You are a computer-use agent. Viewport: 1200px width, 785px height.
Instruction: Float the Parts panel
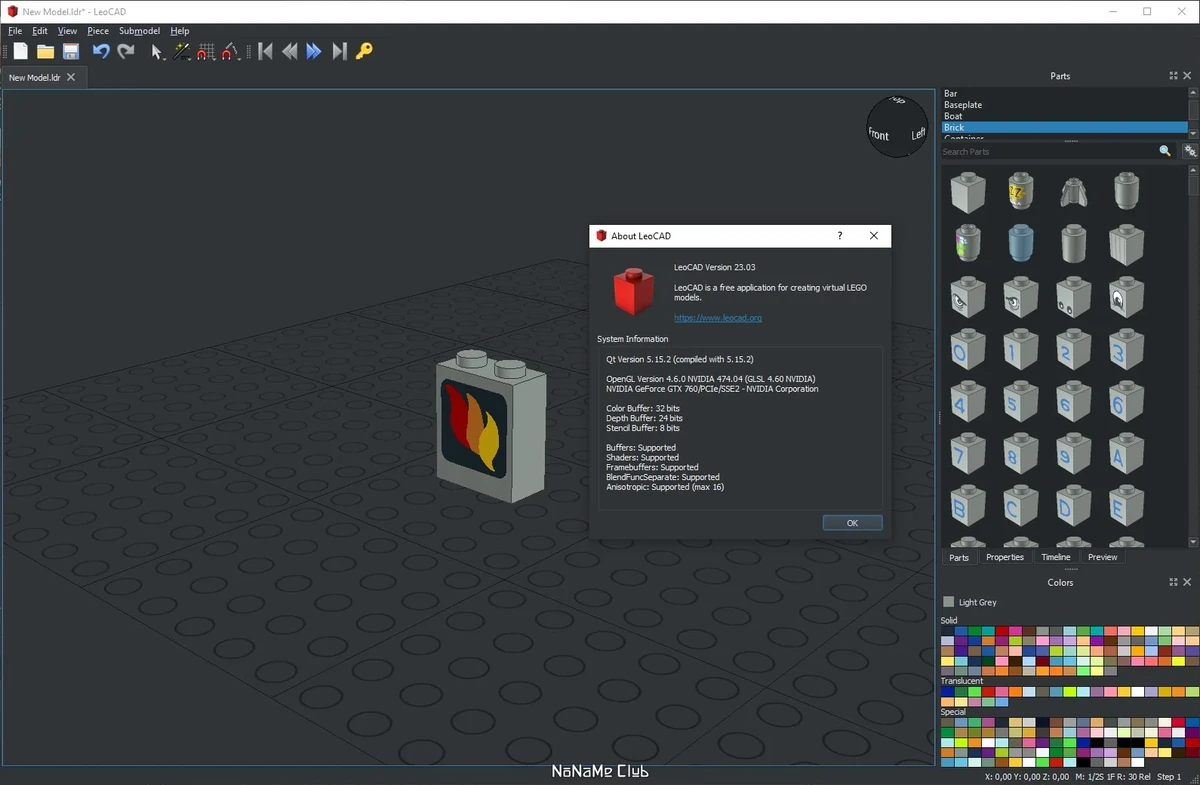pyautogui.click(x=1173, y=76)
